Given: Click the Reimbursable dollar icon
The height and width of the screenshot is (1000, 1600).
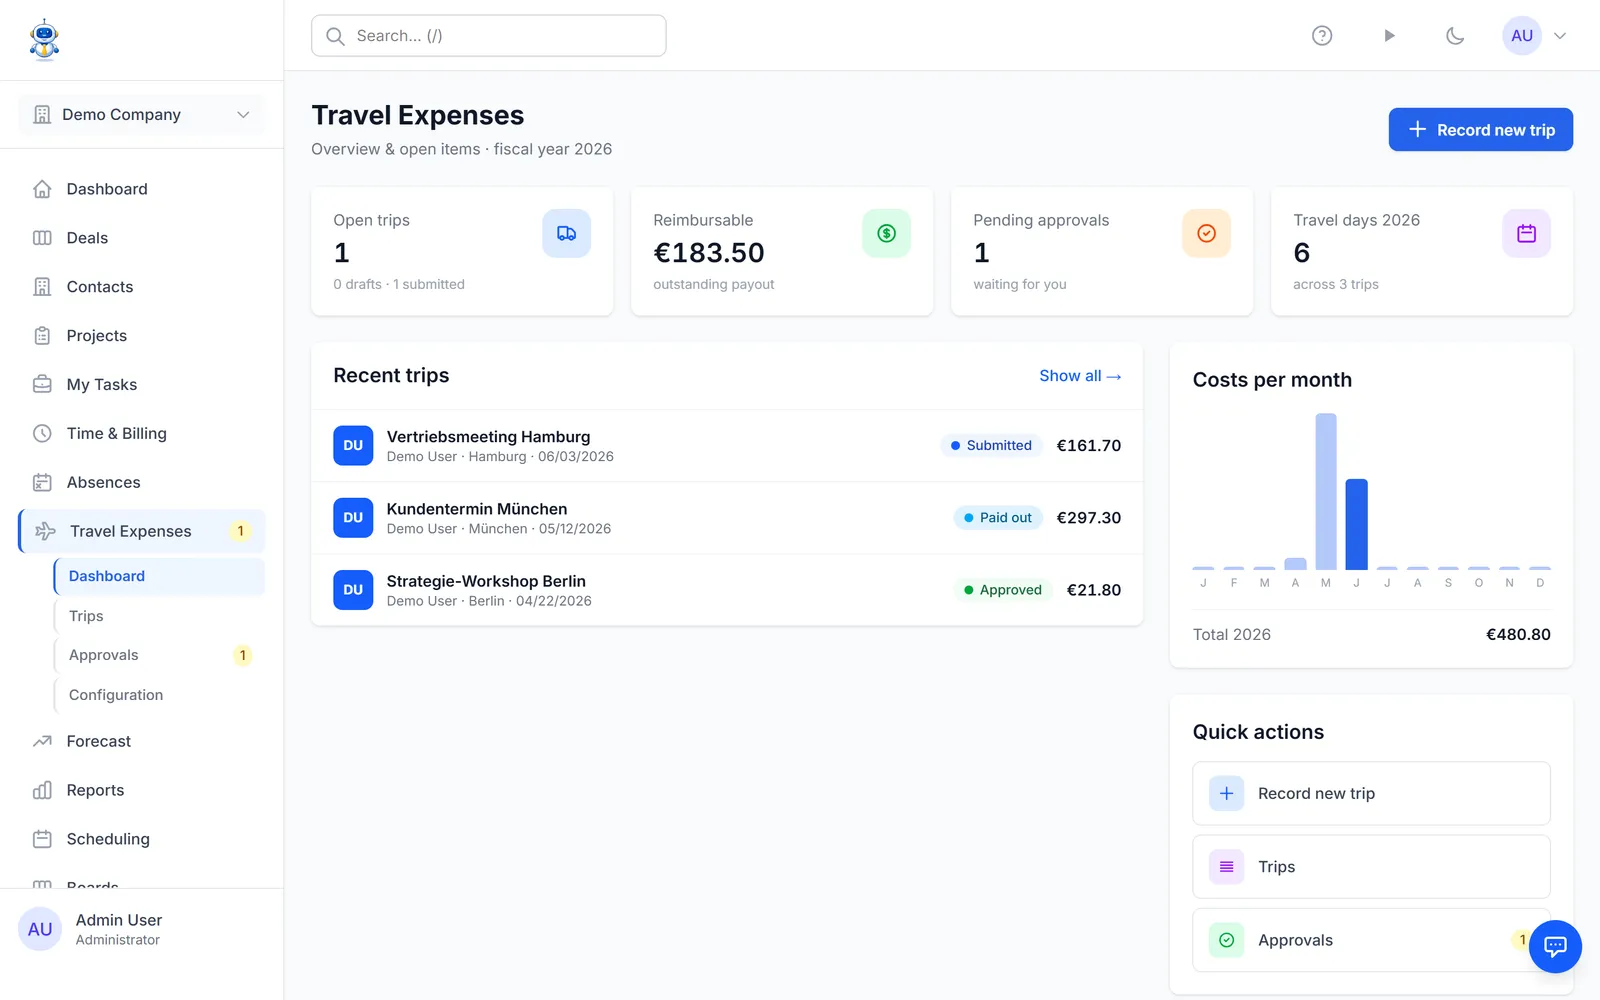Looking at the screenshot, I should pyautogui.click(x=886, y=234).
